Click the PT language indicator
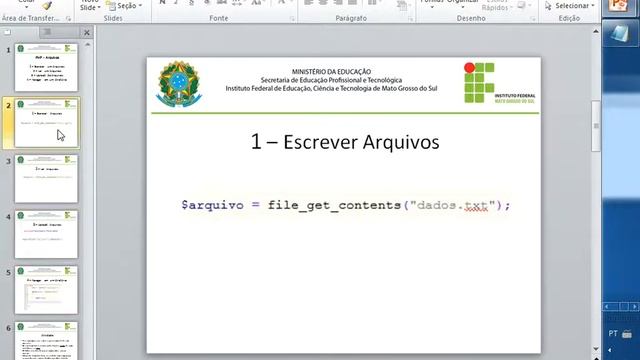Viewport: 640px width, 360px height. (x=613, y=333)
